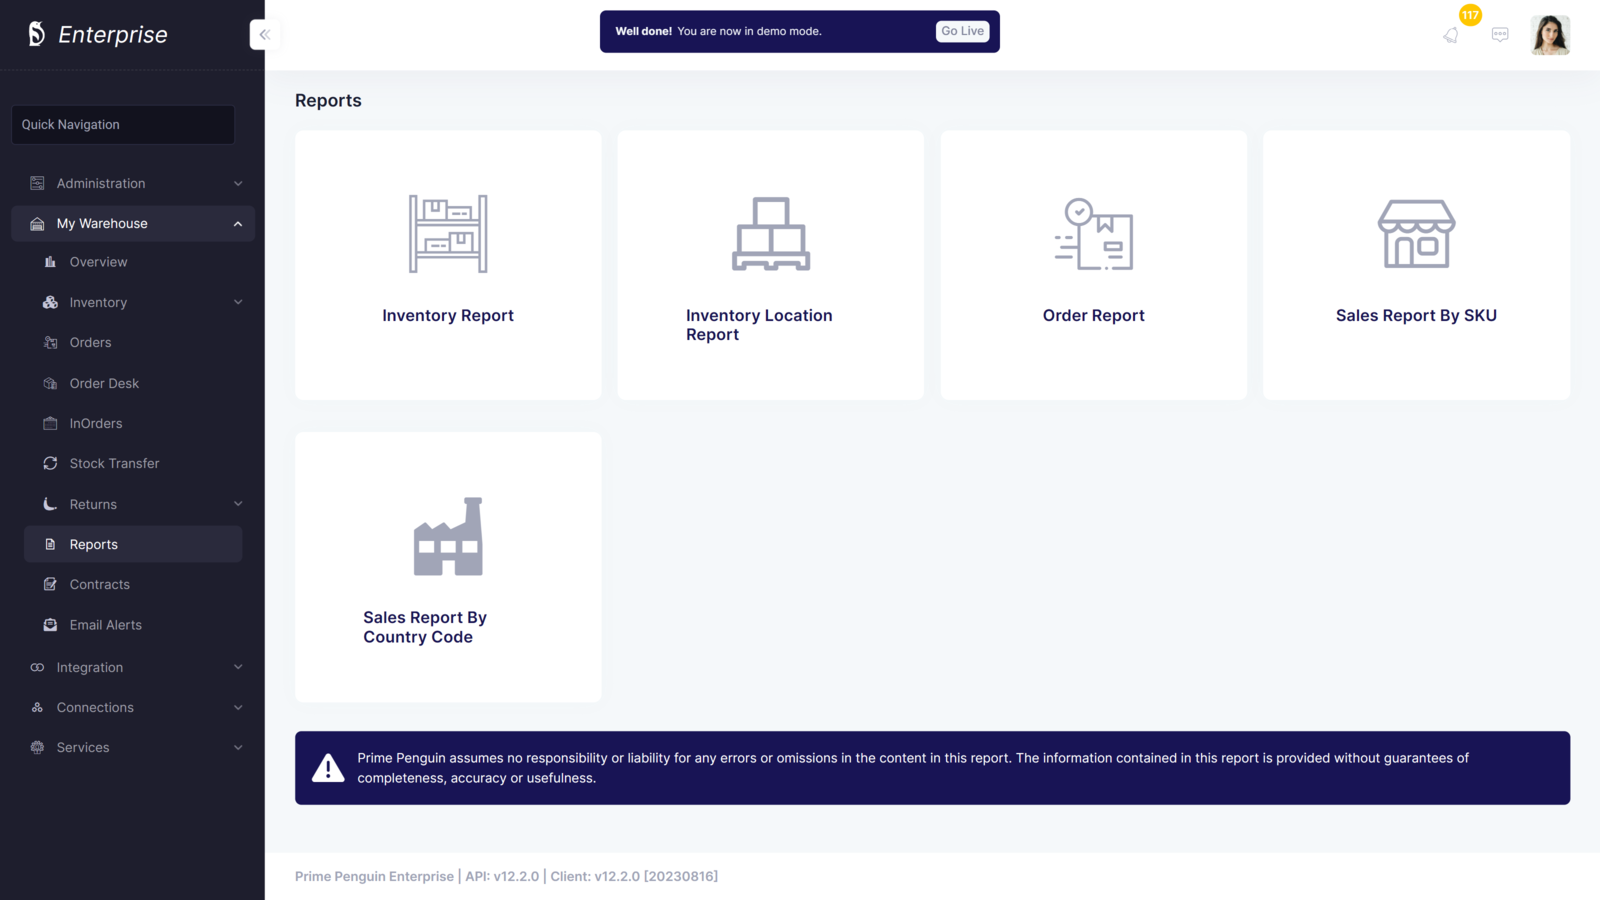This screenshot has height=900, width=1600.
Task: Click the Returns menu label in sidebar
Action: [93, 504]
